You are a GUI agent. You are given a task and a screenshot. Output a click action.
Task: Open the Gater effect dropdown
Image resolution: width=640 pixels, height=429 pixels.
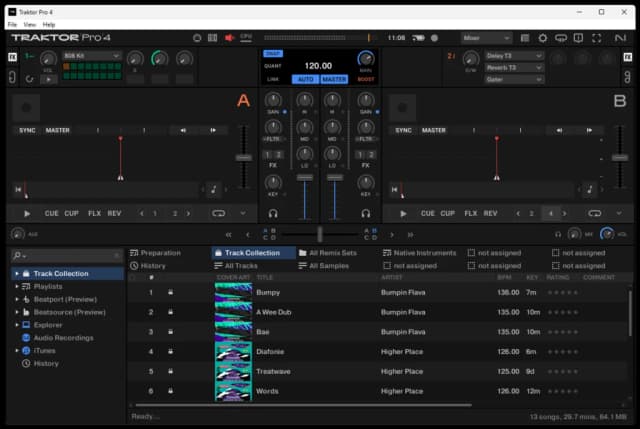(x=514, y=80)
